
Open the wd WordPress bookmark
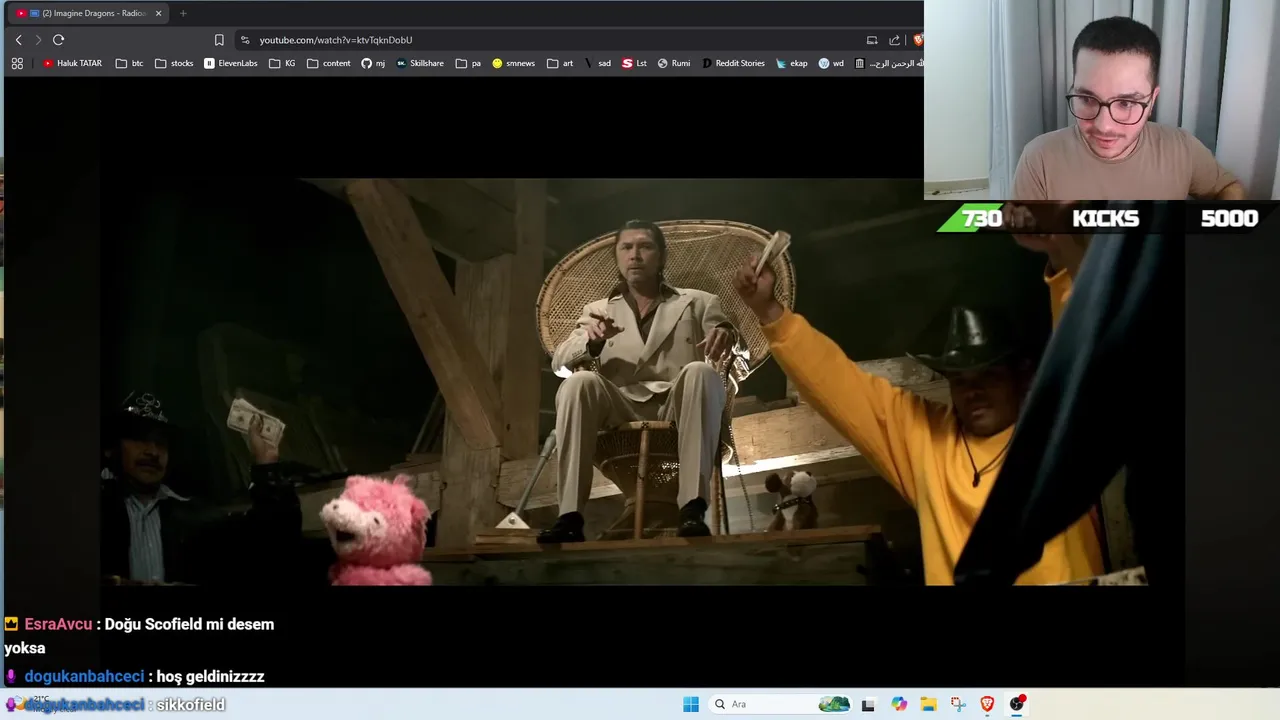831,63
